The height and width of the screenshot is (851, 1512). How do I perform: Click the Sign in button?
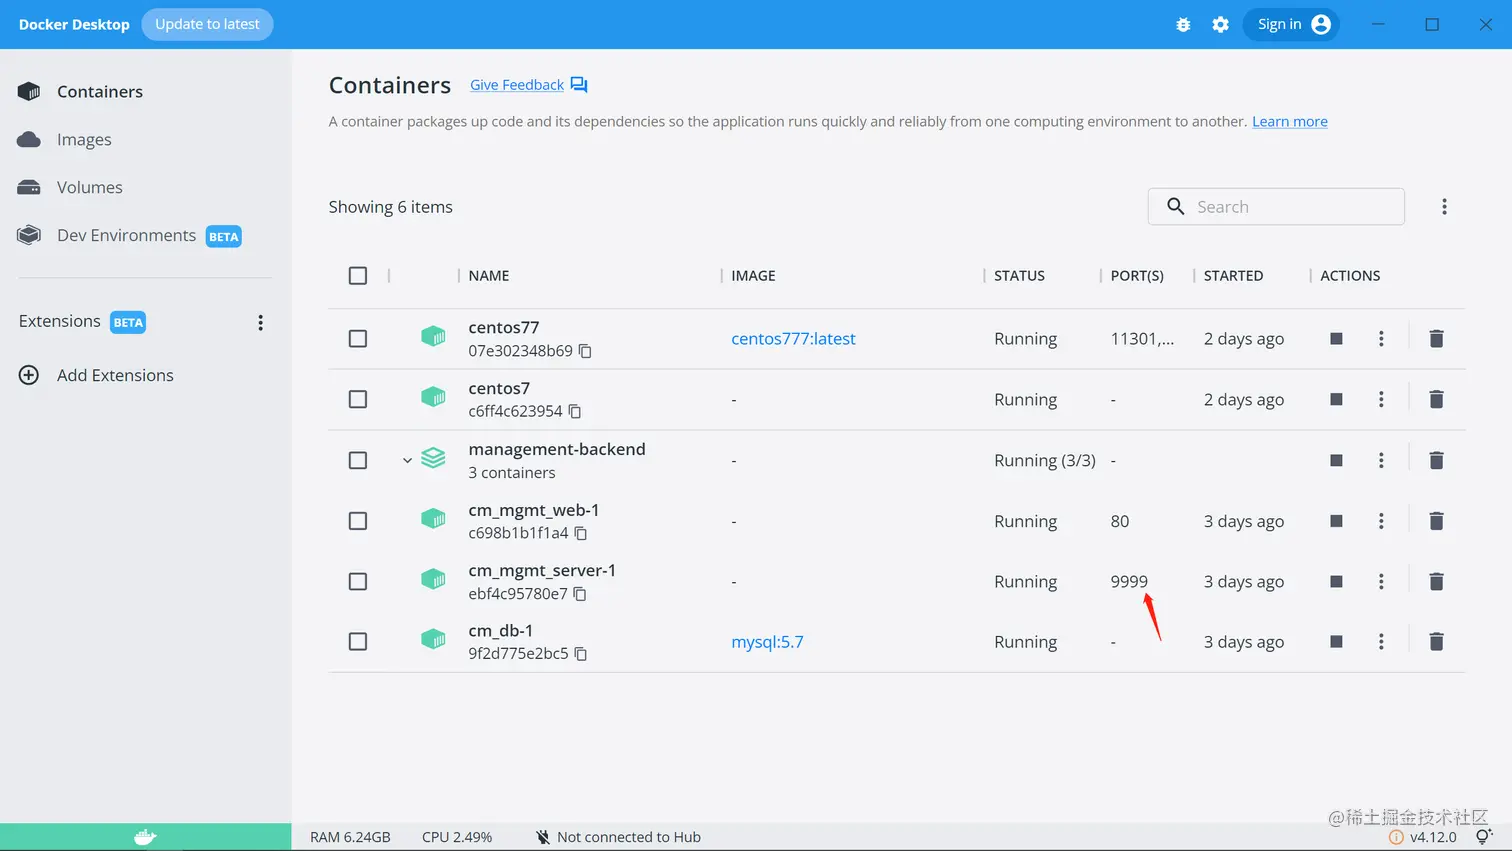point(1291,25)
